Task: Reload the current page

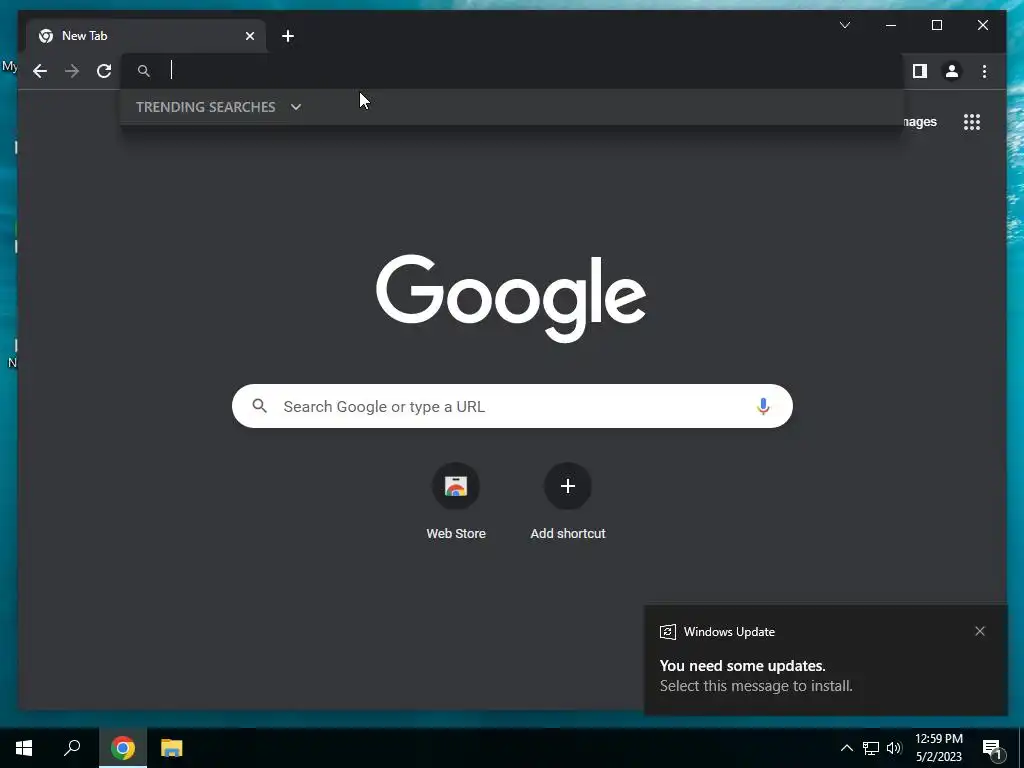Action: [104, 71]
